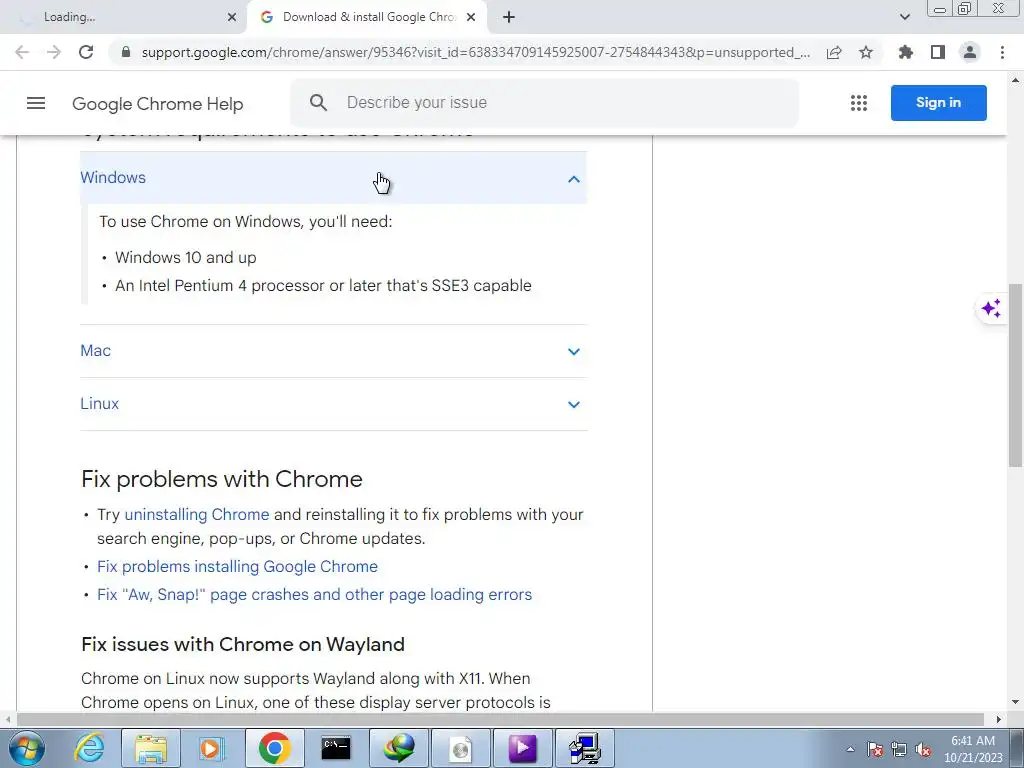The height and width of the screenshot is (768, 1024).
Task: Click the network tray icon
Action: click(x=899, y=749)
